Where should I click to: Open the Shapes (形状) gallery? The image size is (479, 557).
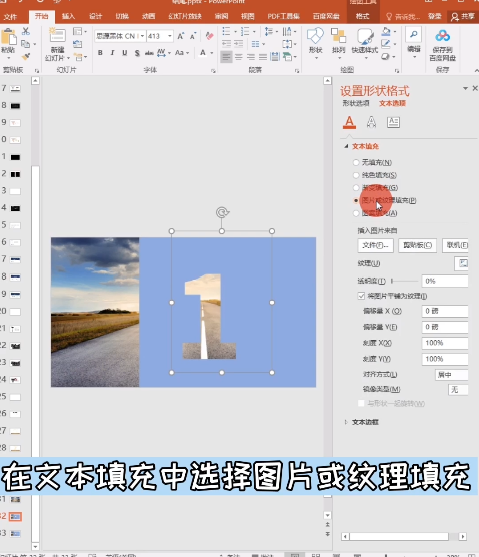tap(315, 42)
